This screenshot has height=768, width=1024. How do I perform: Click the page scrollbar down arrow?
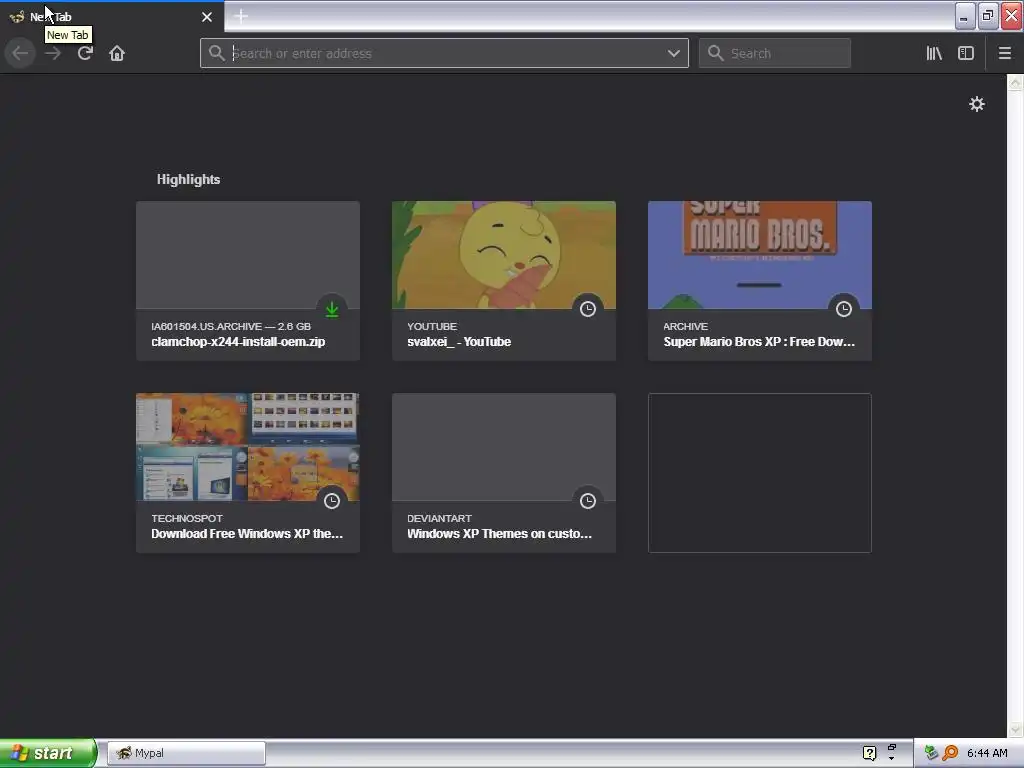(x=1015, y=729)
